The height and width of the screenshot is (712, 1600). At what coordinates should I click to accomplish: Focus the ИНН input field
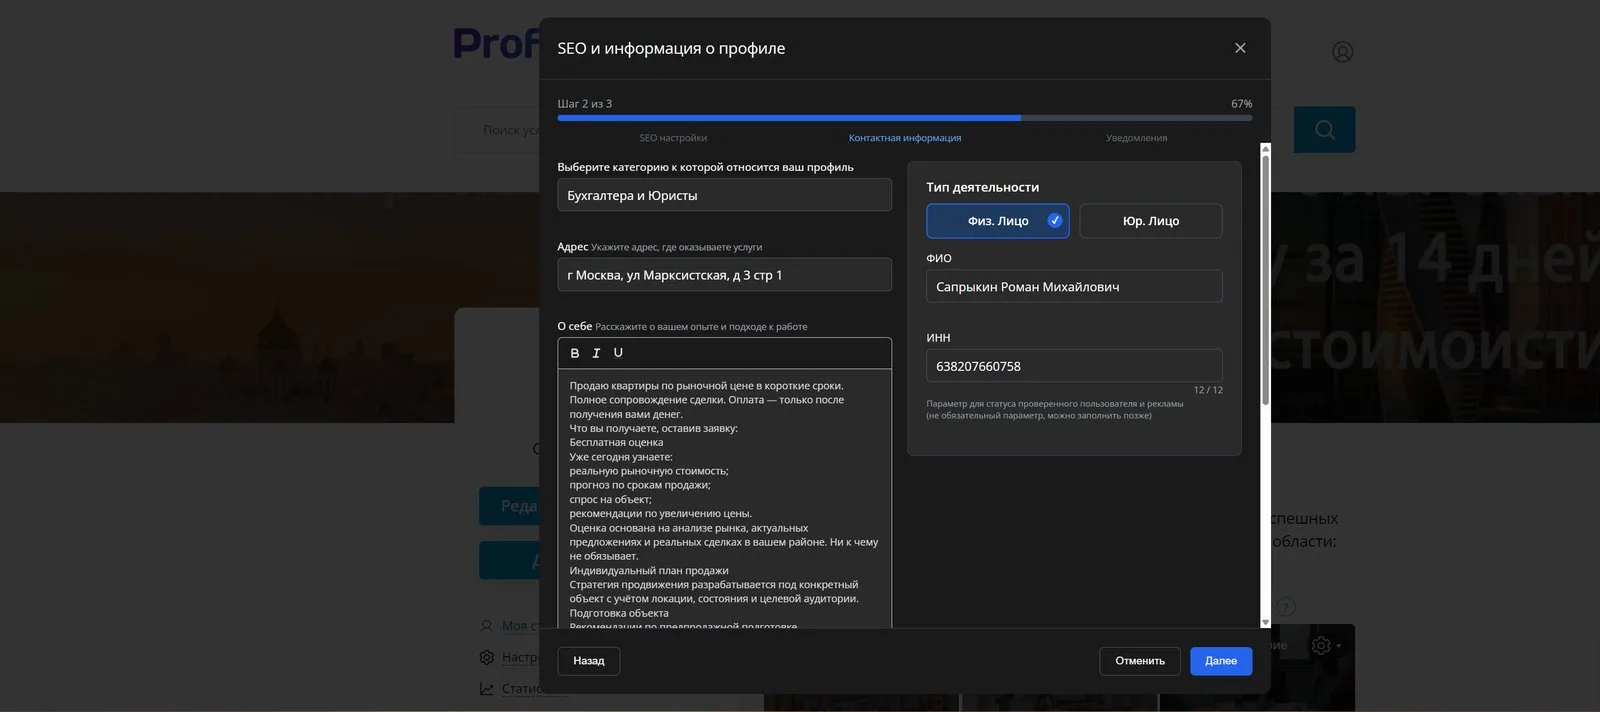[x=1074, y=366]
